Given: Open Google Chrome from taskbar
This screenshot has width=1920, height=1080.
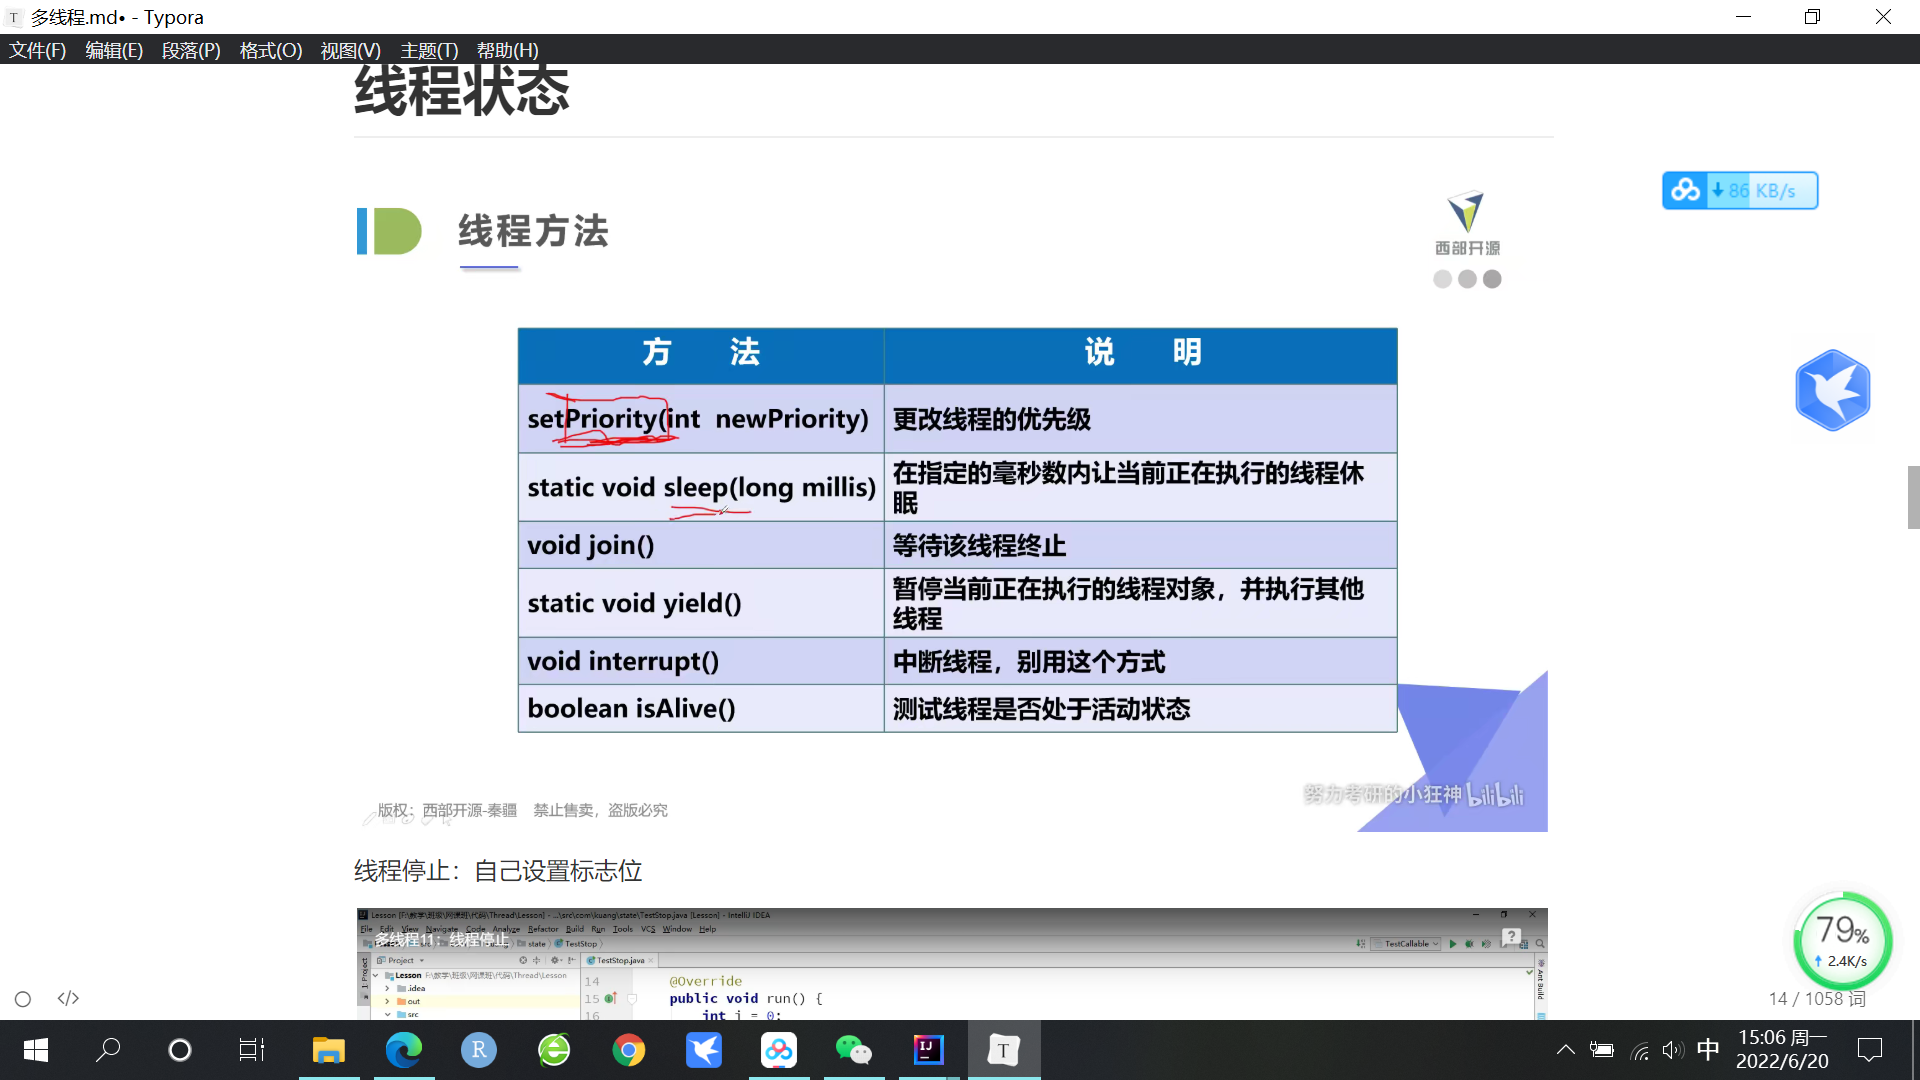Looking at the screenshot, I should click(629, 1050).
